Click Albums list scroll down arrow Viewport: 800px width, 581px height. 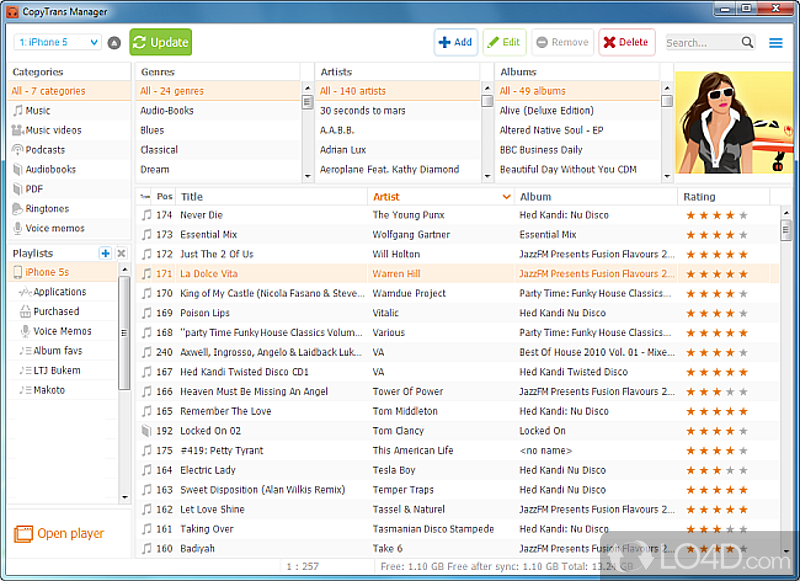667,176
